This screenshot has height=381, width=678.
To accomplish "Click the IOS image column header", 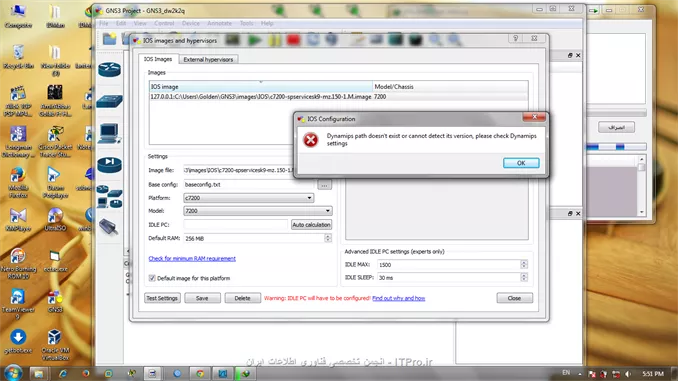I will pos(261,86).
